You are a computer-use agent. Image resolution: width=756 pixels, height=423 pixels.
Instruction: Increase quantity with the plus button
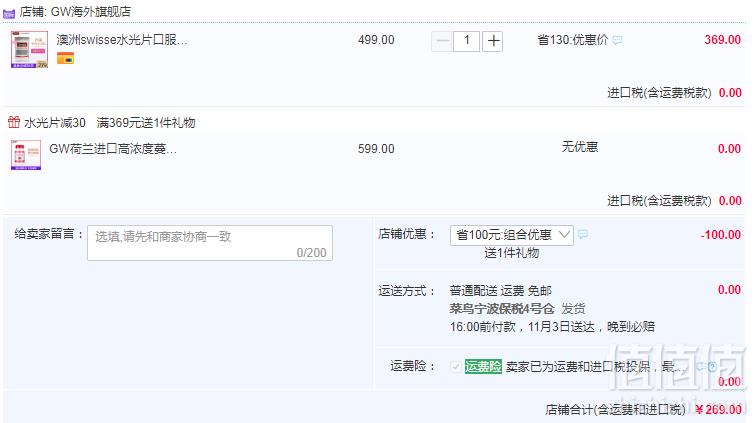493,41
